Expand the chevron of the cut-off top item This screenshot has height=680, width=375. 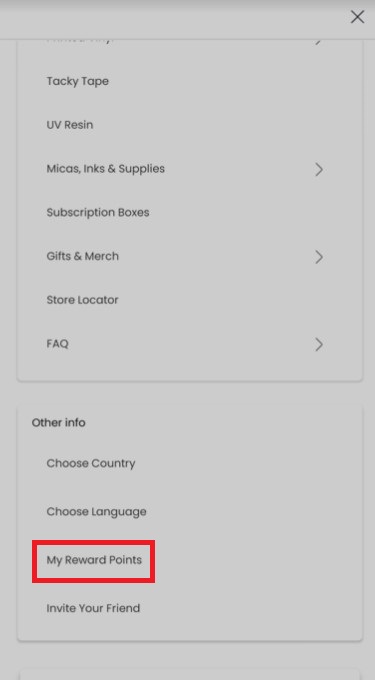point(319,42)
